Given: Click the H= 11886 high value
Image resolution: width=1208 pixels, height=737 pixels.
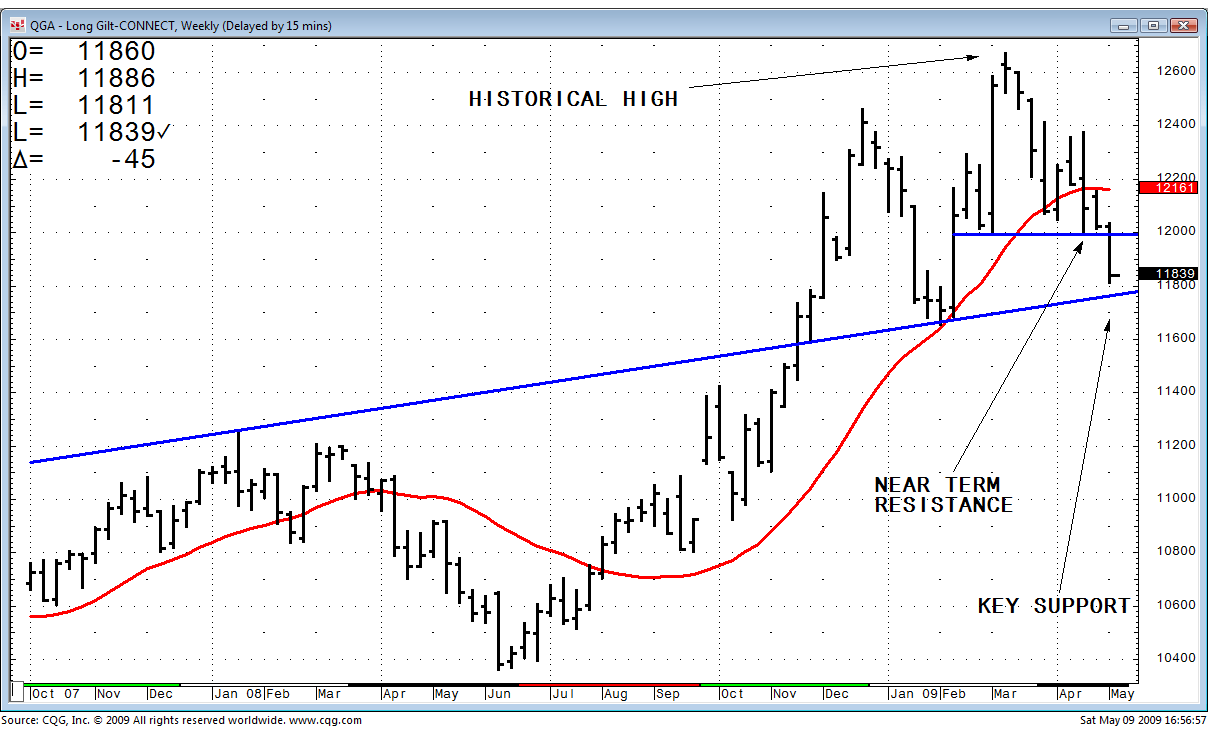Looking at the screenshot, I should 116,79.
